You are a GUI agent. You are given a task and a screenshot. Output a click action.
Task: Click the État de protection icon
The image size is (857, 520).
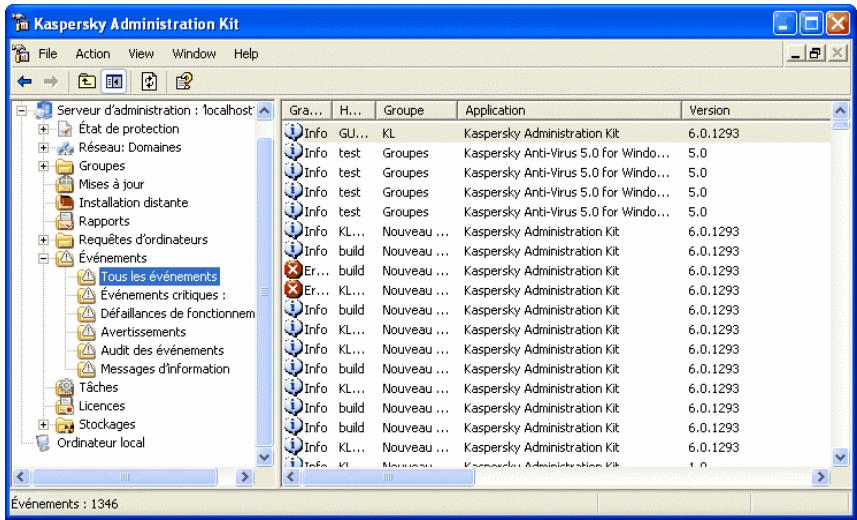pyautogui.click(x=65, y=129)
